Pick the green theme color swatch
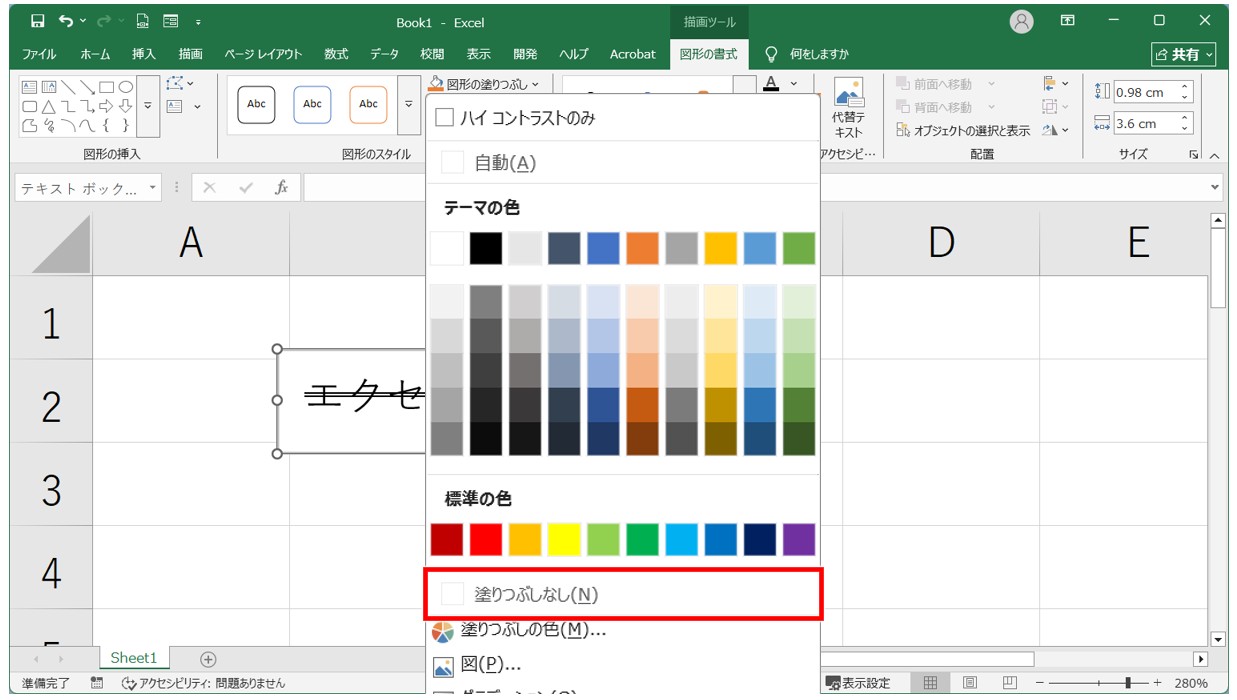 click(x=799, y=248)
